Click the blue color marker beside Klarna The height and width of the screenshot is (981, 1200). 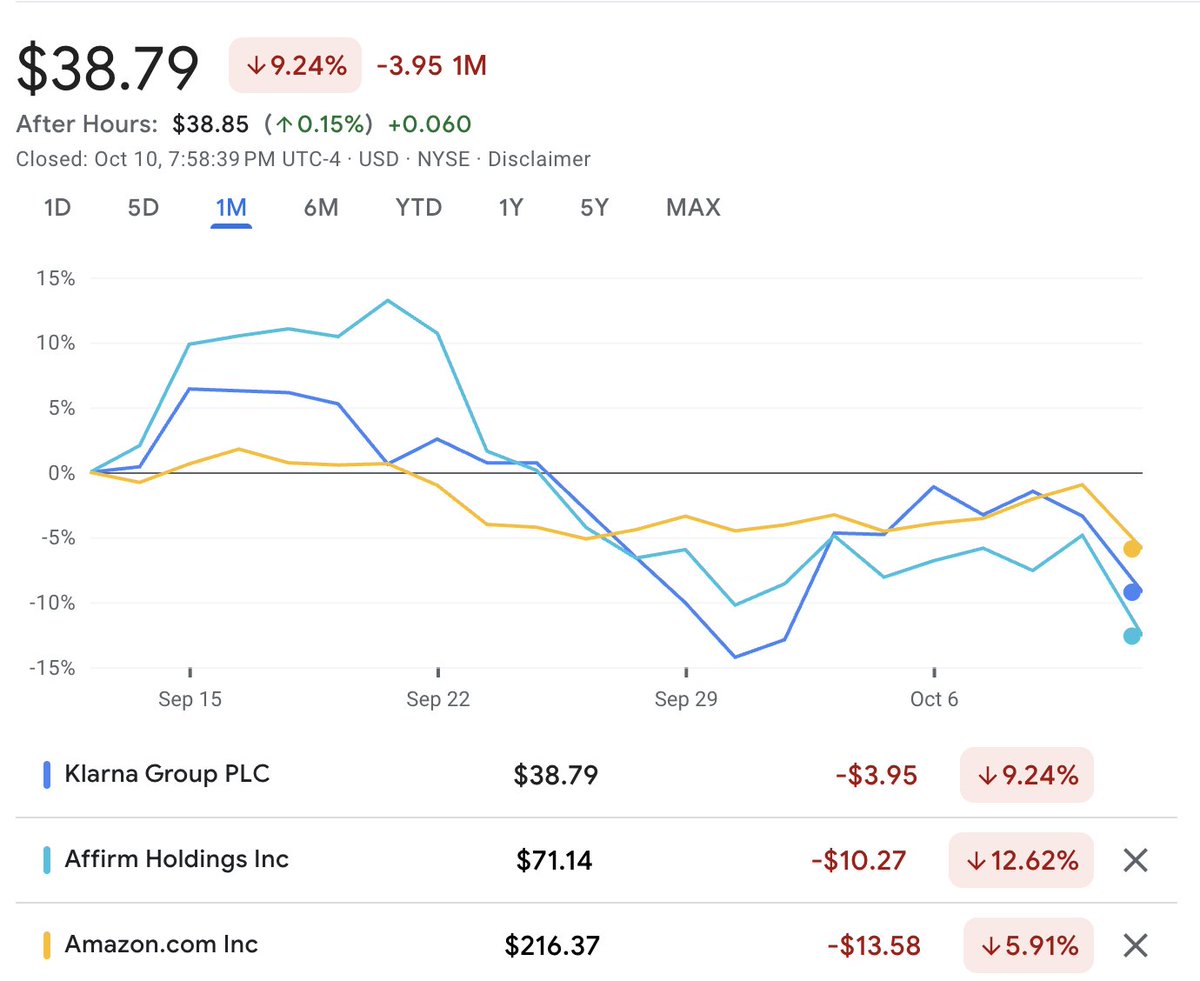(46, 774)
